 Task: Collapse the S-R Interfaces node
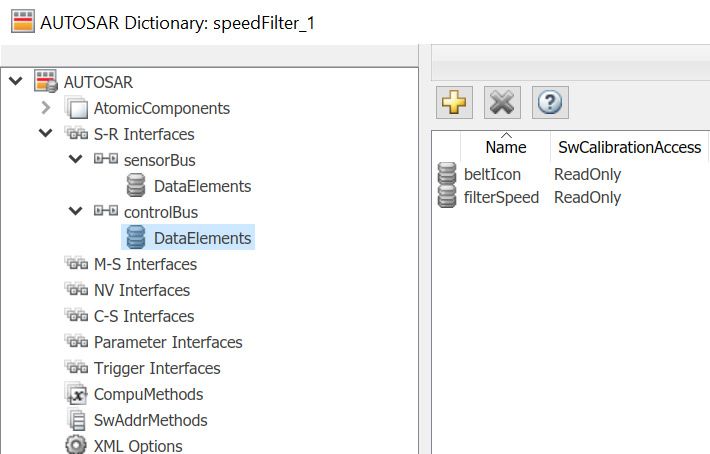(46, 134)
